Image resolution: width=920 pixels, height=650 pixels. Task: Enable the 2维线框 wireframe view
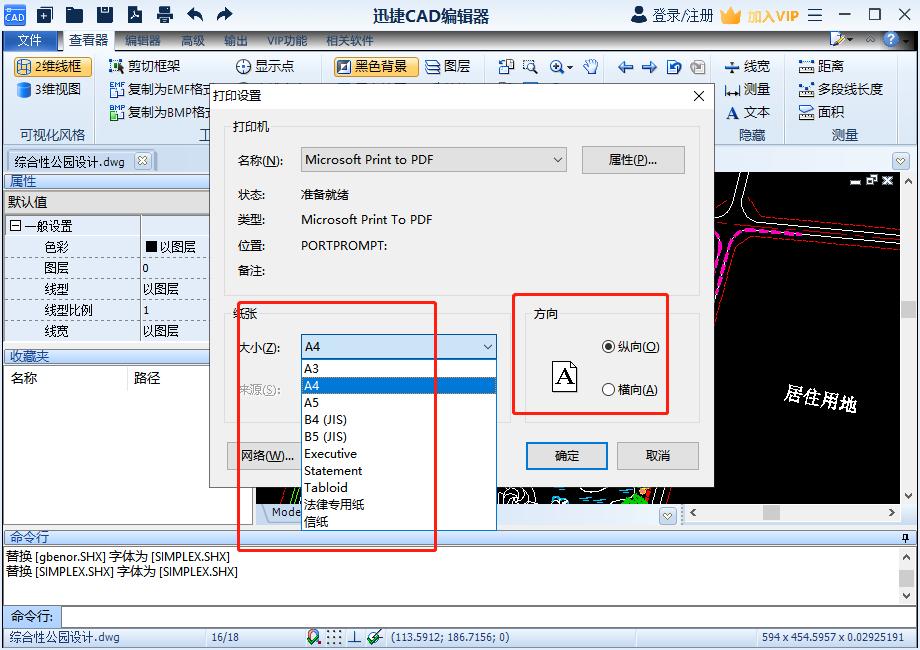point(53,66)
